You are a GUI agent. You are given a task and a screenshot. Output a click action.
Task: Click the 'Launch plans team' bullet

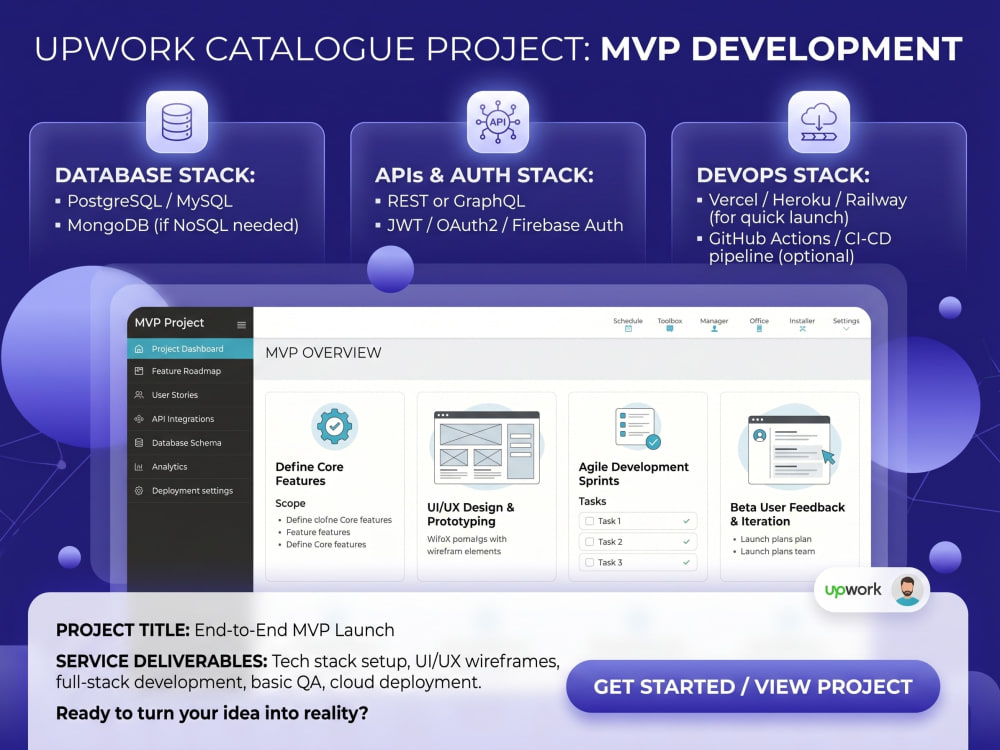[777, 551]
